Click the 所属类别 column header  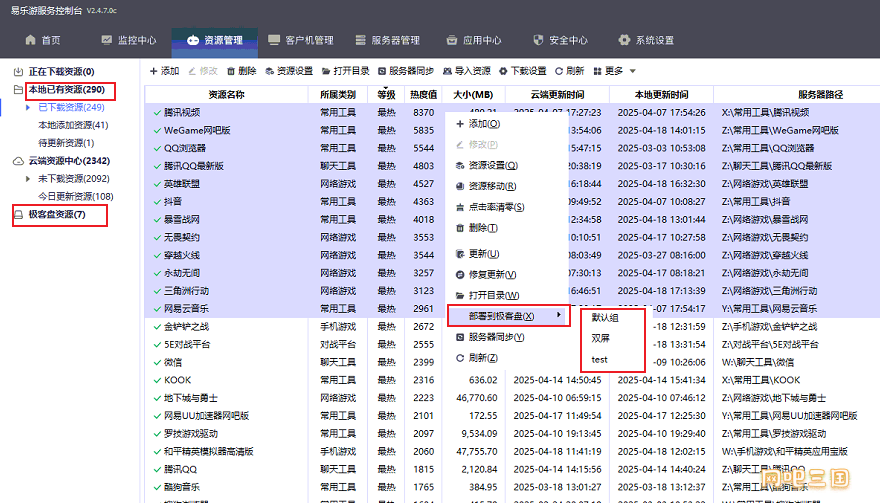click(x=338, y=94)
